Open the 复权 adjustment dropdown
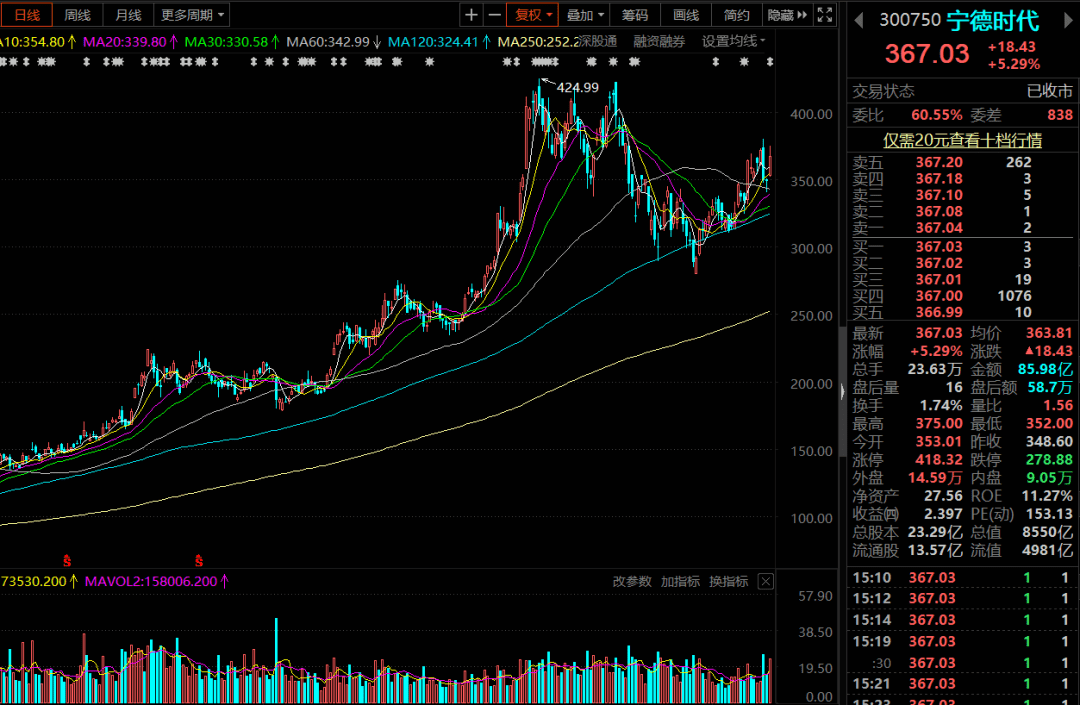 click(534, 15)
